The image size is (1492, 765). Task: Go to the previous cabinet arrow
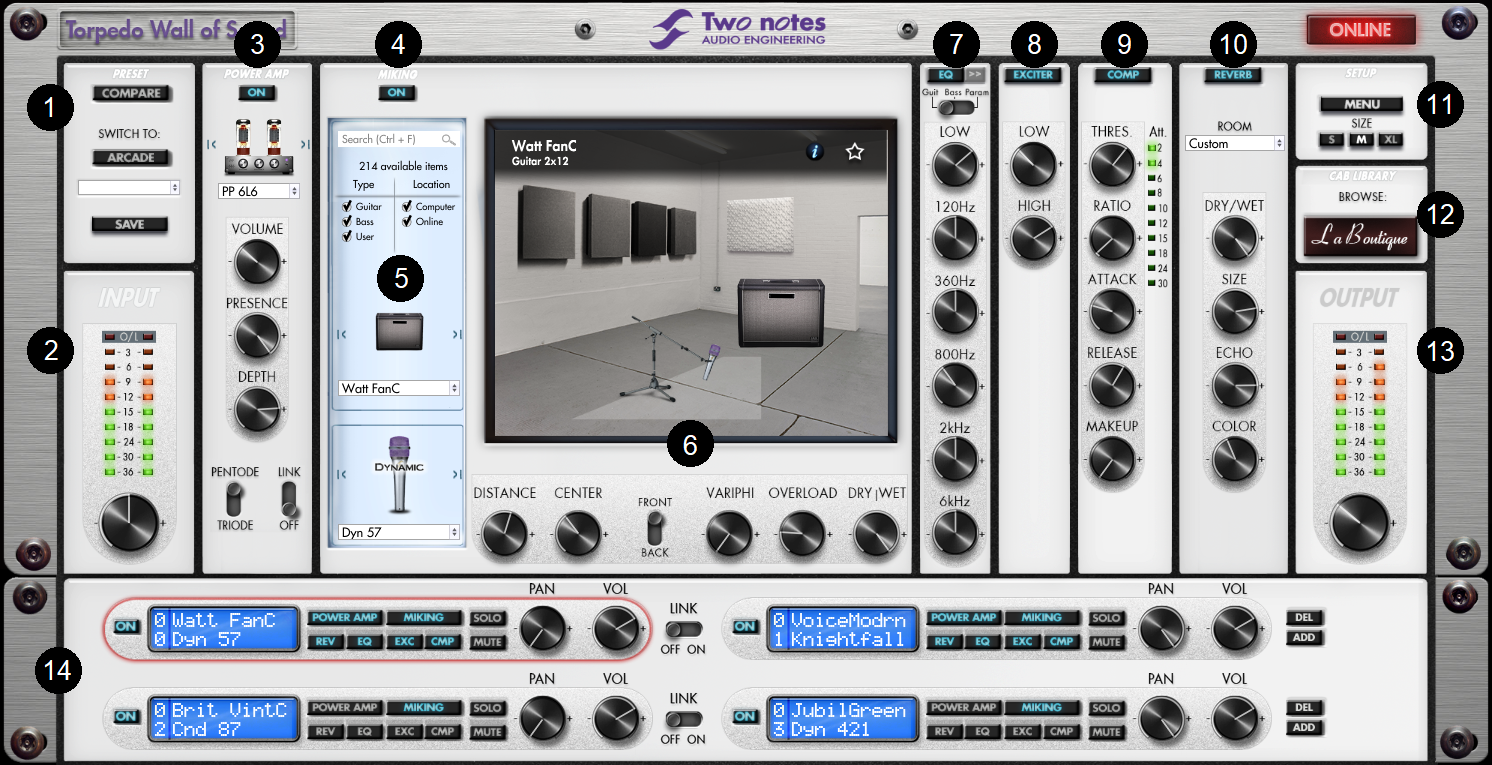(342, 334)
